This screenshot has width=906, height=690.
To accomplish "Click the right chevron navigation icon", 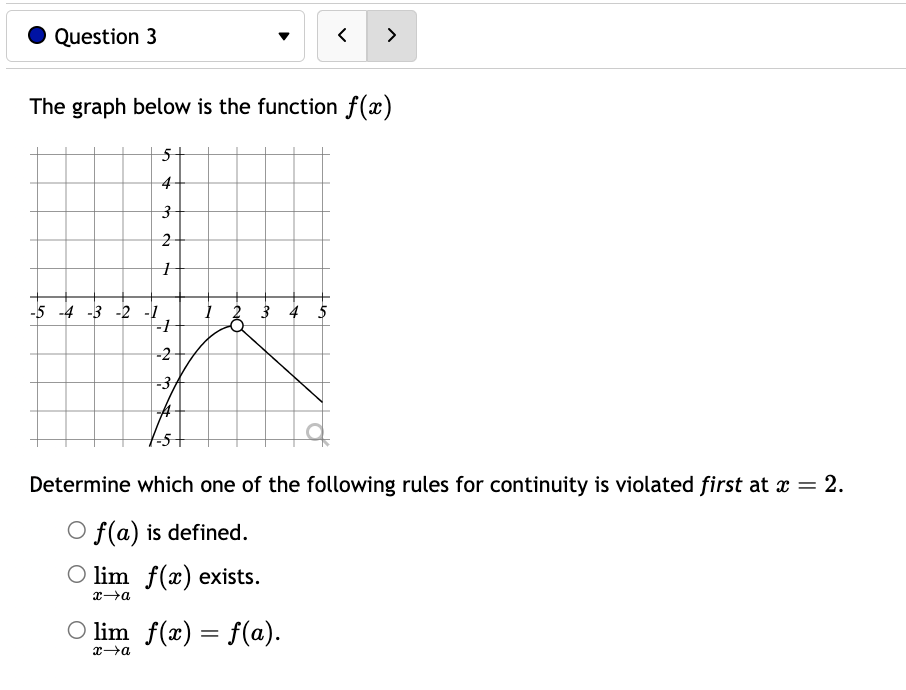I will (x=392, y=35).
